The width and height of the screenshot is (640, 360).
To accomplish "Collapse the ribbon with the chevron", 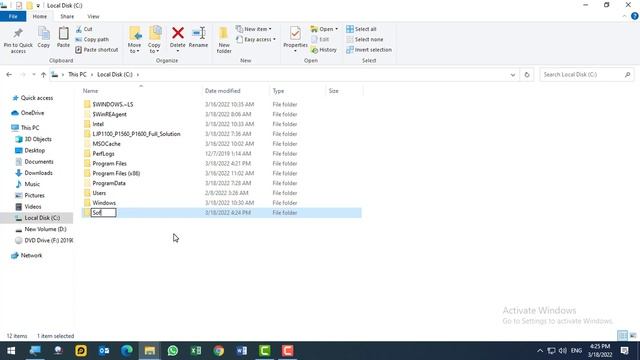I will 624,16.
